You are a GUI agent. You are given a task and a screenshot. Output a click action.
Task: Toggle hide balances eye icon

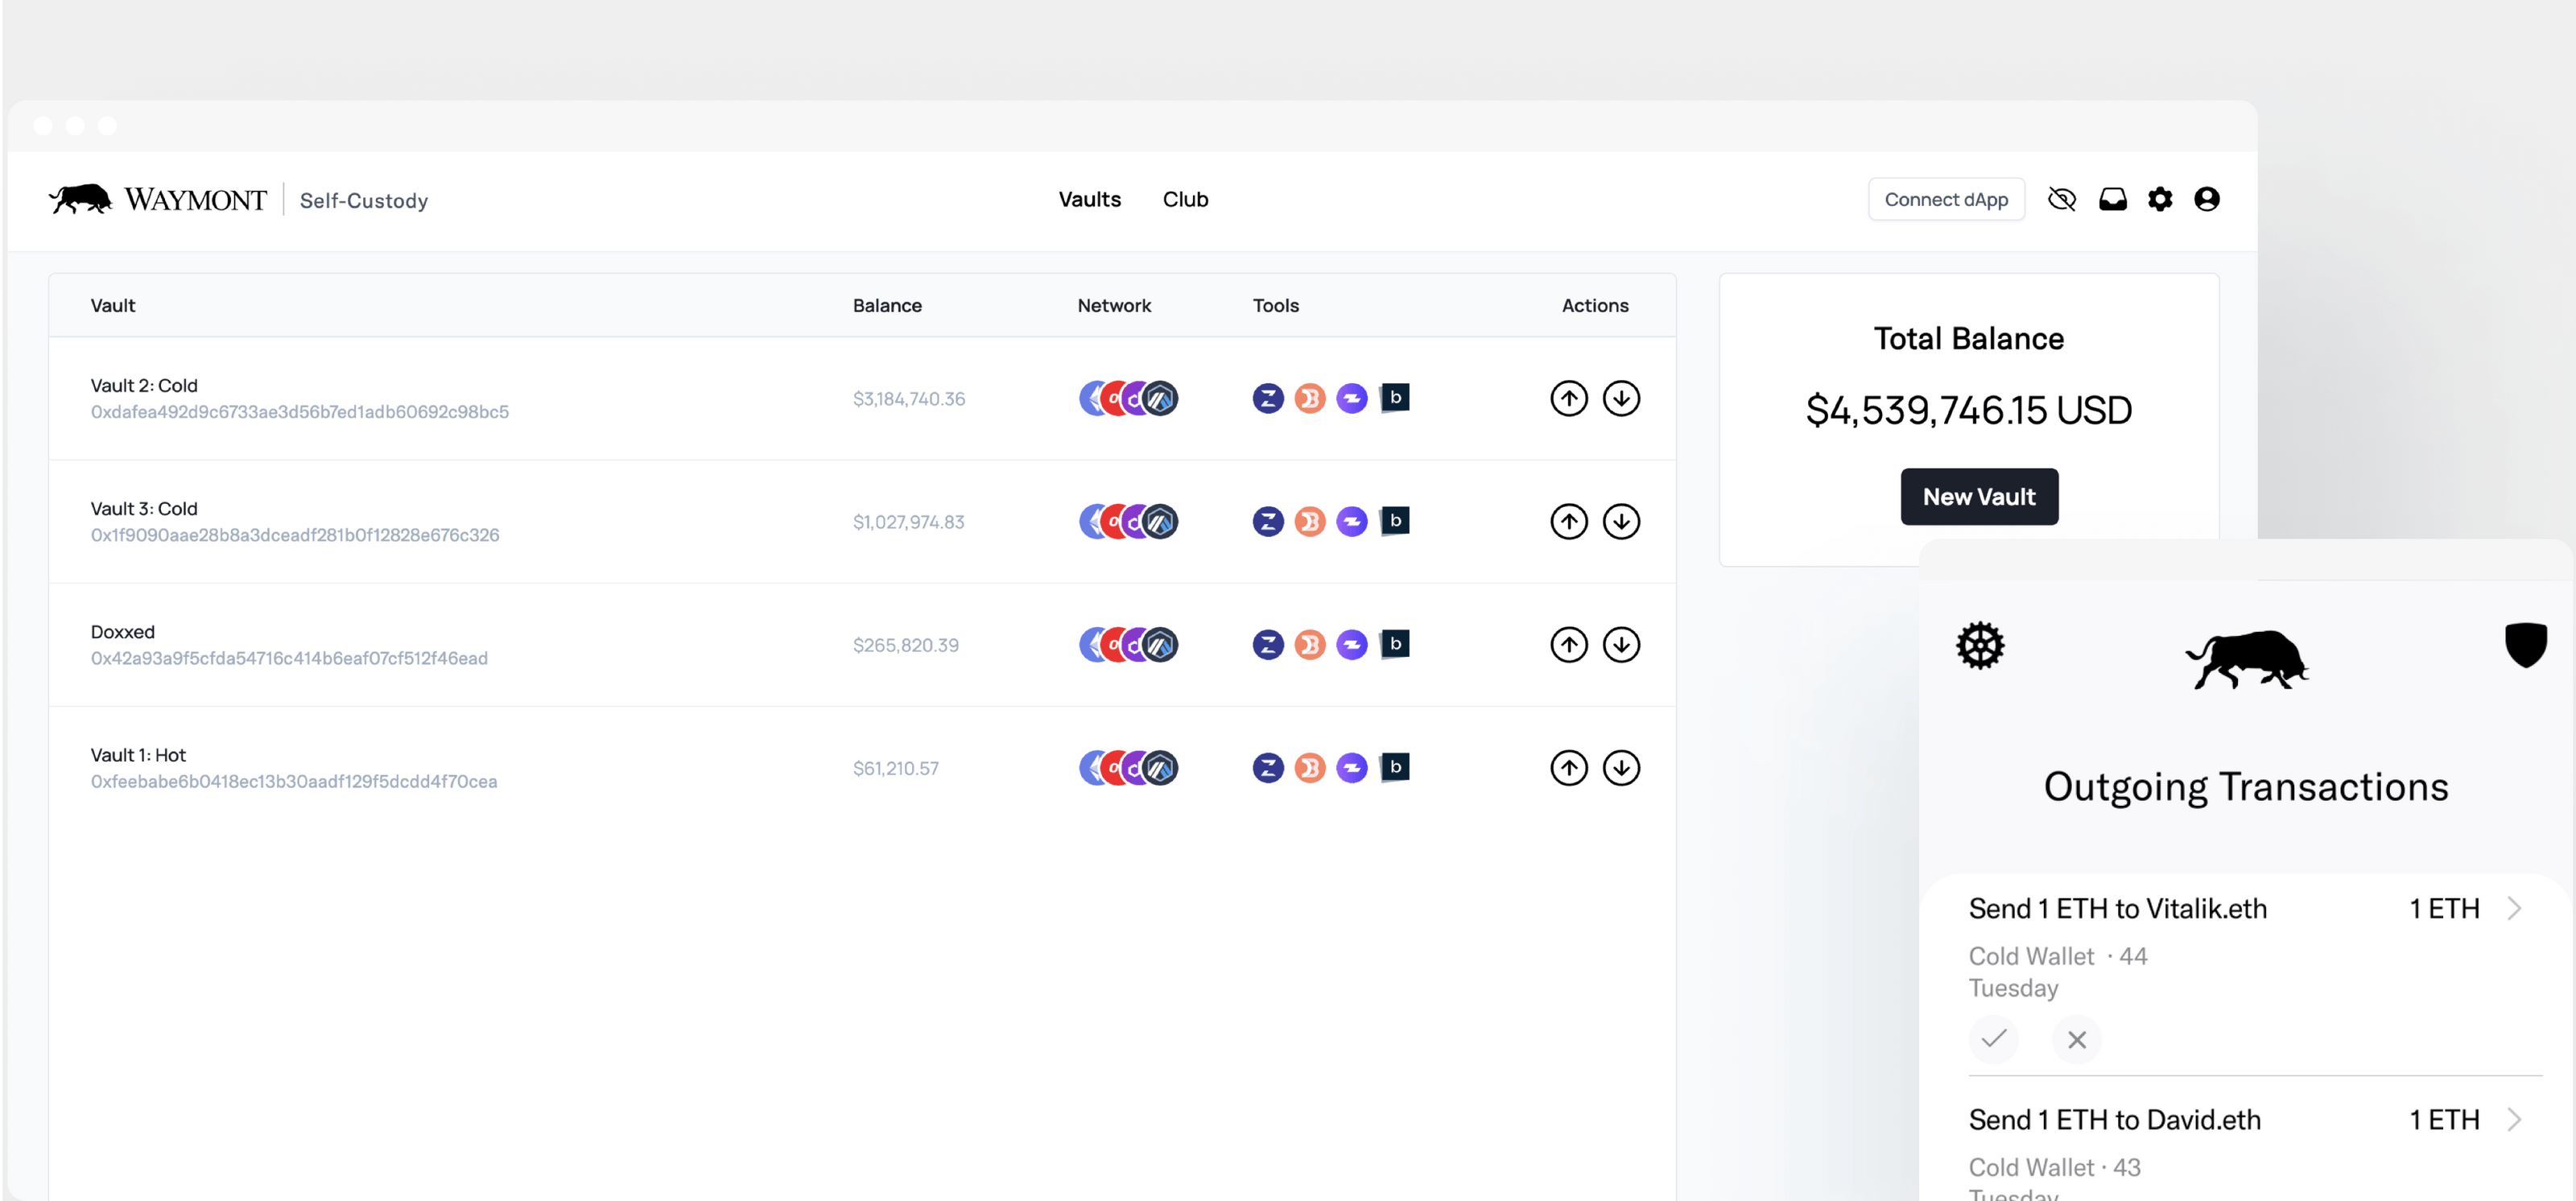click(x=2061, y=199)
